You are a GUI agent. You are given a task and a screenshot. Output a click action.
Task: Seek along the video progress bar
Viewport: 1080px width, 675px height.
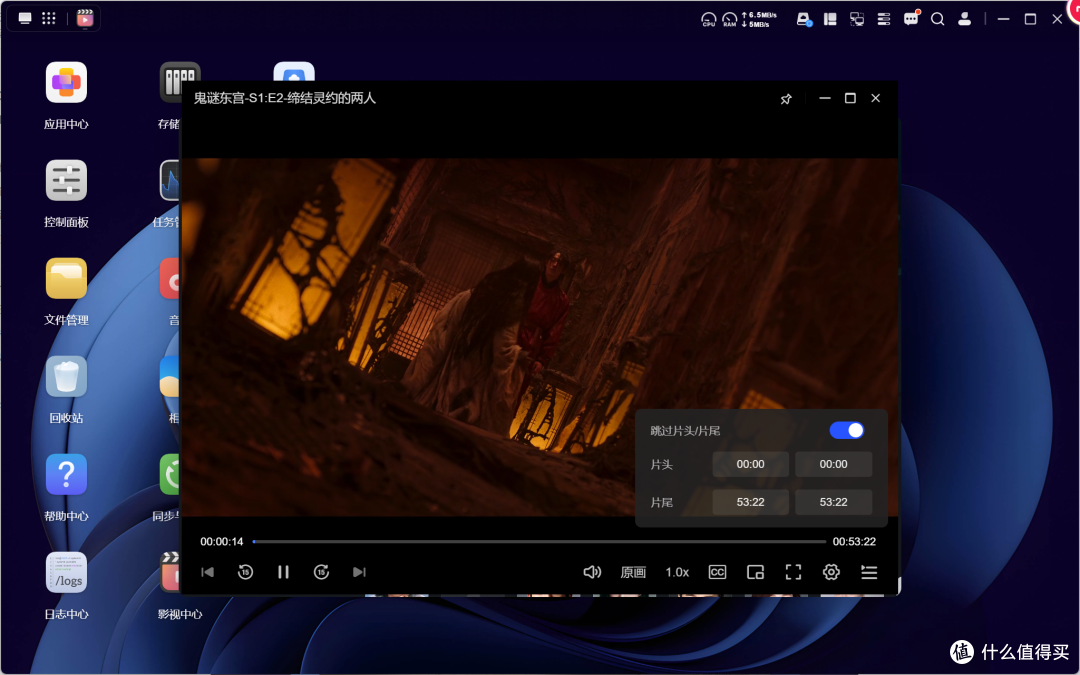pyautogui.click(x=539, y=541)
